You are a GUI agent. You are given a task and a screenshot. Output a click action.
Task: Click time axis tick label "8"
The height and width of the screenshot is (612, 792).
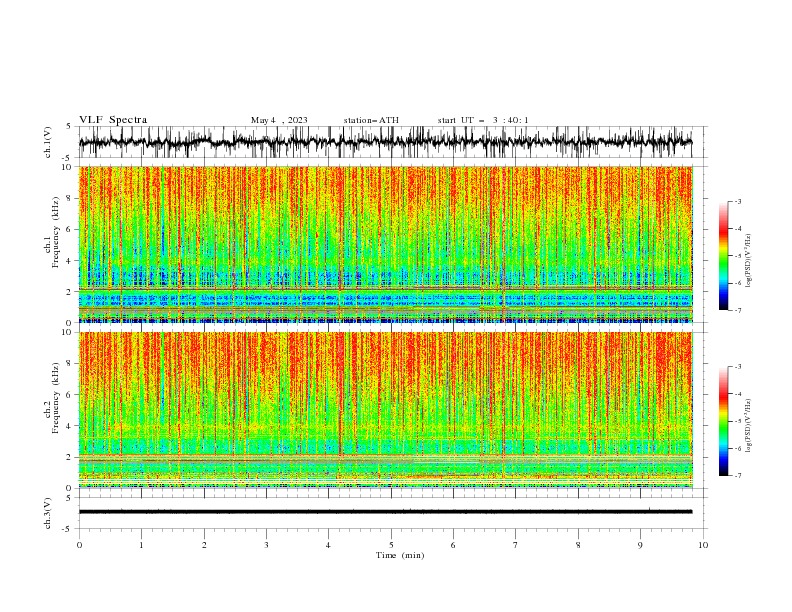click(578, 545)
